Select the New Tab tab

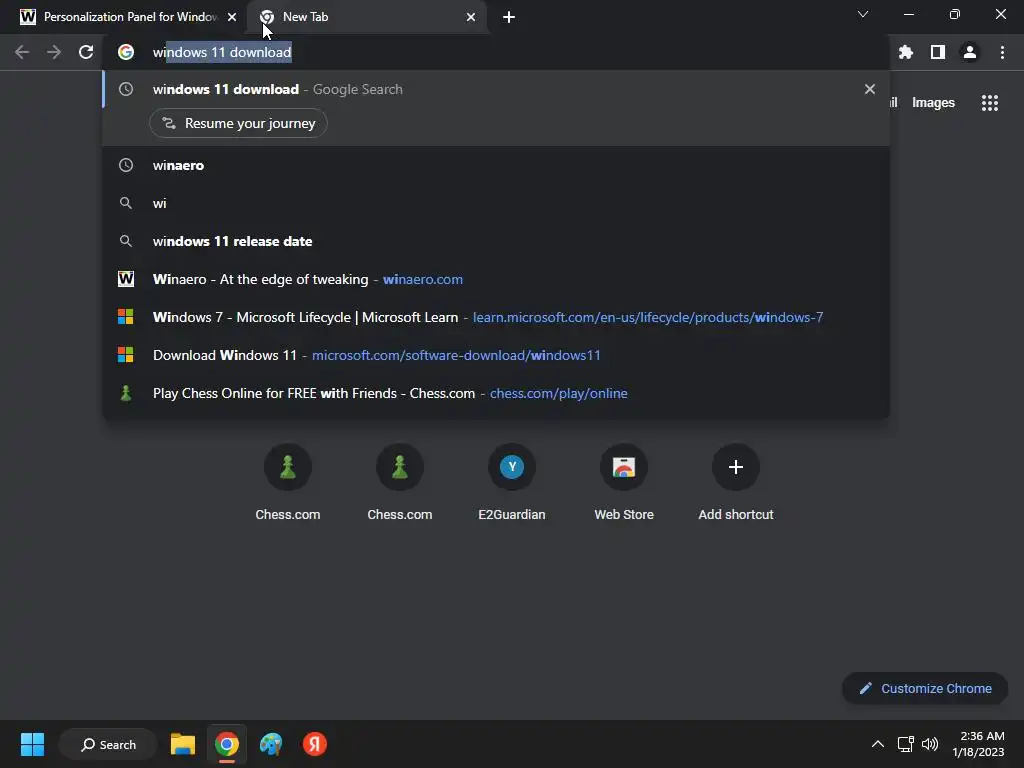pos(367,17)
